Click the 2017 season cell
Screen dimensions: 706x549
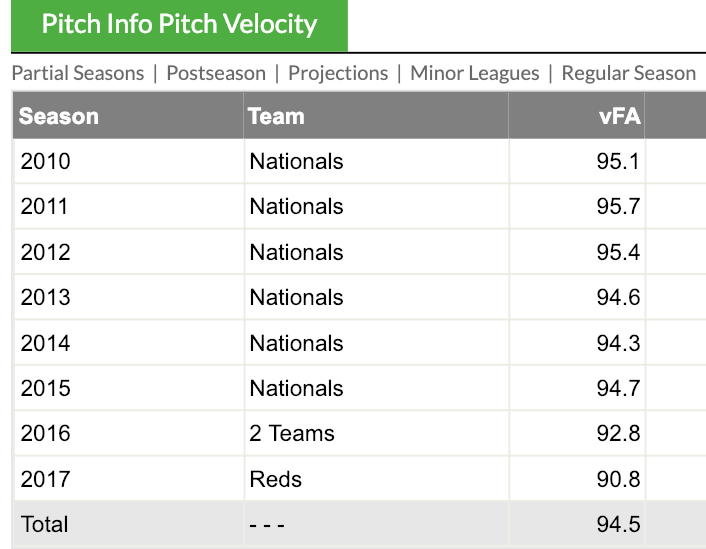tap(46, 479)
